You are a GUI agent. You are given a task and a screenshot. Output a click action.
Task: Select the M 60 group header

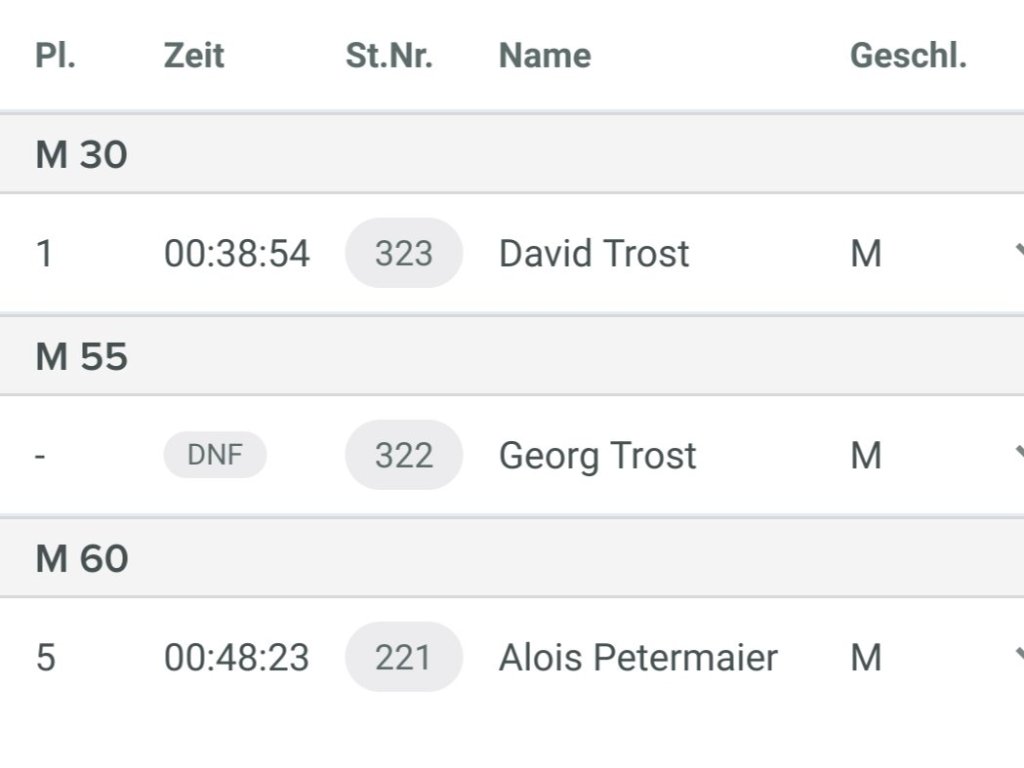click(x=82, y=559)
